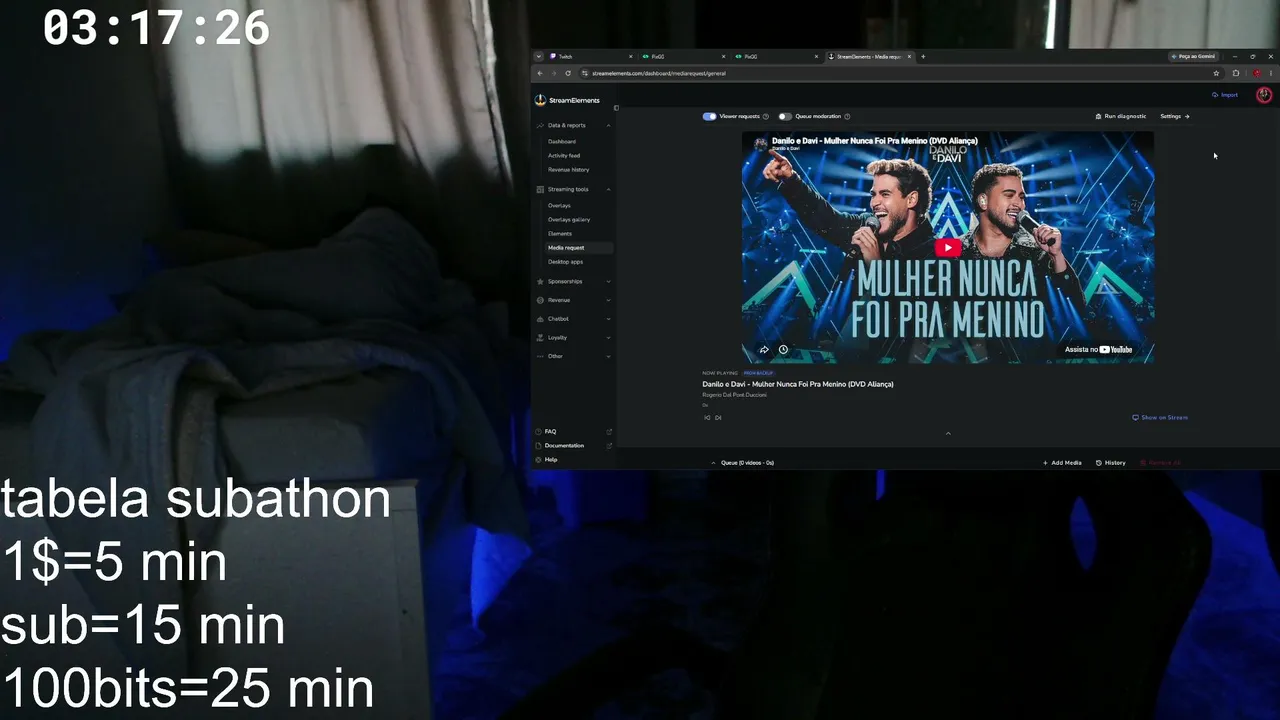This screenshot has width=1280, height=720.
Task: Switch to the second PixGG tab
Action: (x=776, y=57)
